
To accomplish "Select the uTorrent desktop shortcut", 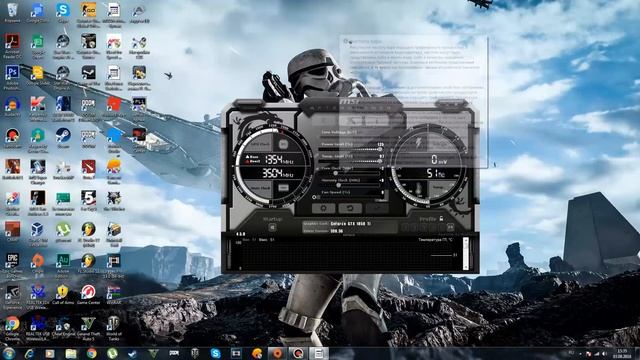I will 63,232.
